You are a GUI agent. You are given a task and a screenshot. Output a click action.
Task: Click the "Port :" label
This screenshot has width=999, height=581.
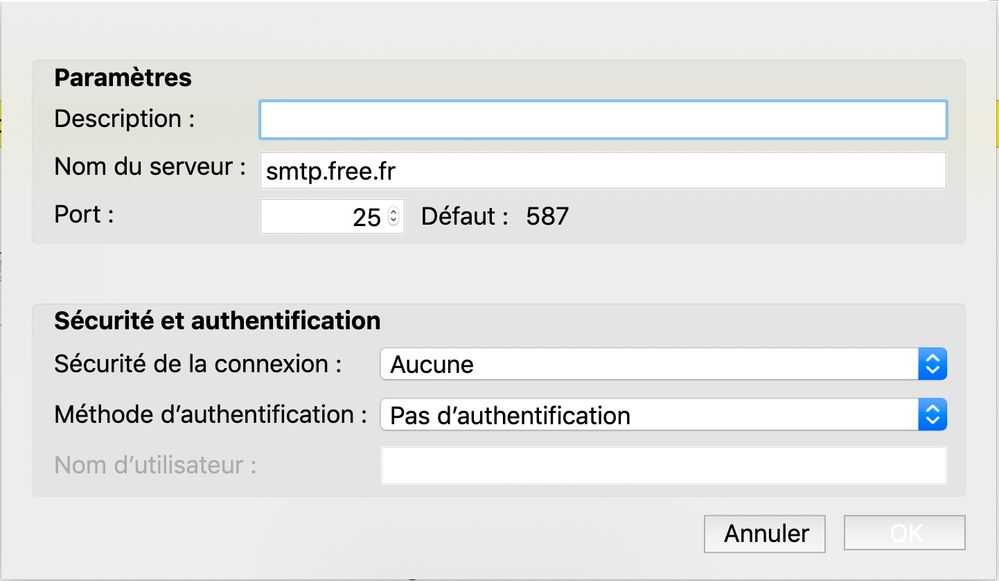pos(84,215)
